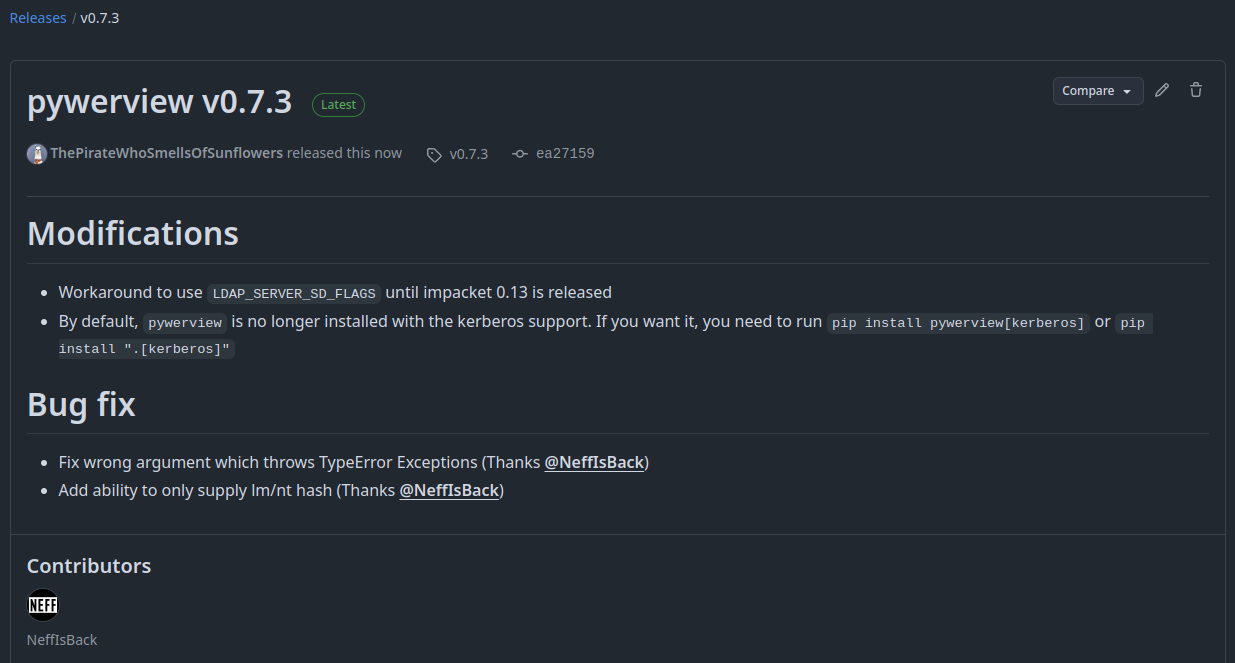
Task: Open the v0.7.3 tag link
Action: (469, 154)
